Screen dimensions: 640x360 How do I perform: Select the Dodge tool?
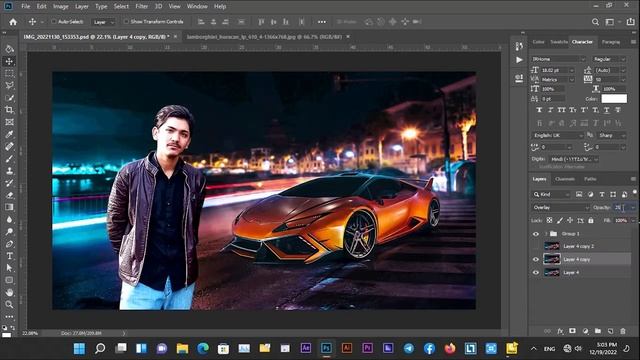click(x=9, y=231)
